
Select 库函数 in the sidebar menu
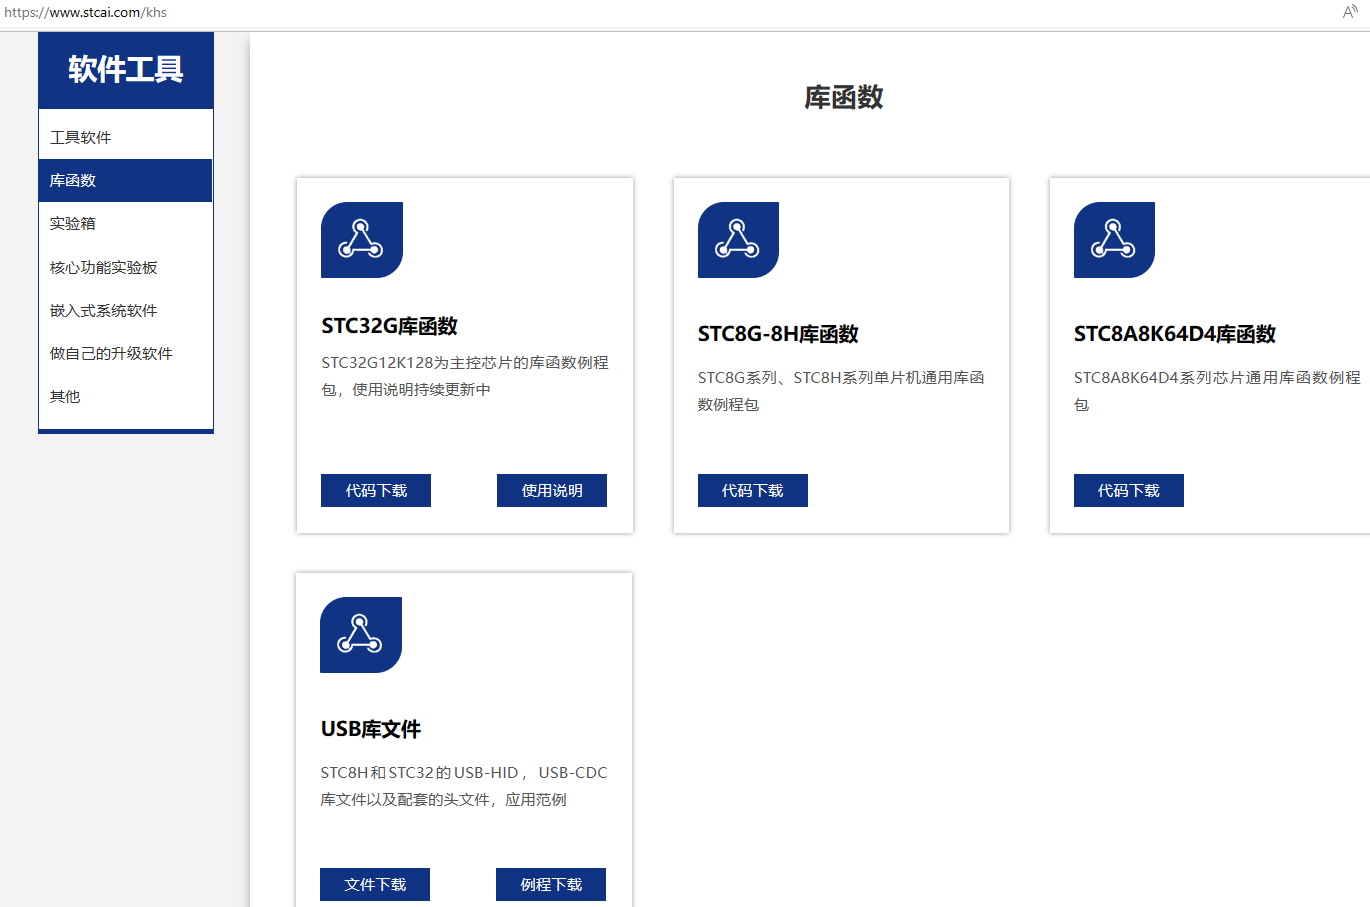tap(126, 180)
